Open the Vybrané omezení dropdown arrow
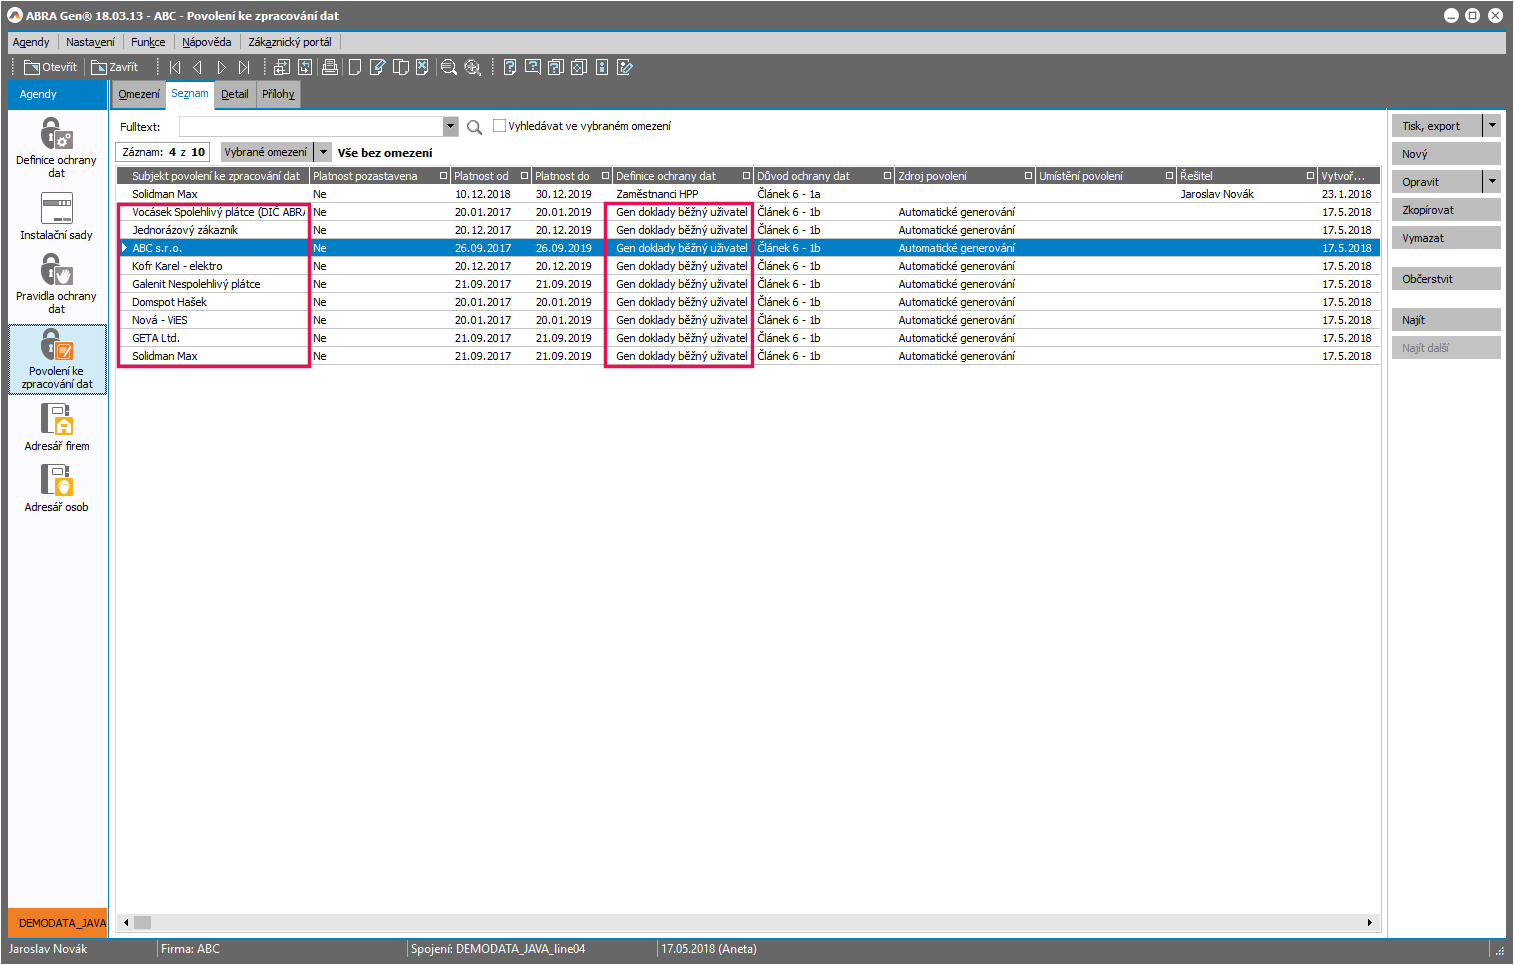Viewport: 1514px width, 965px height. coord(323,152)
